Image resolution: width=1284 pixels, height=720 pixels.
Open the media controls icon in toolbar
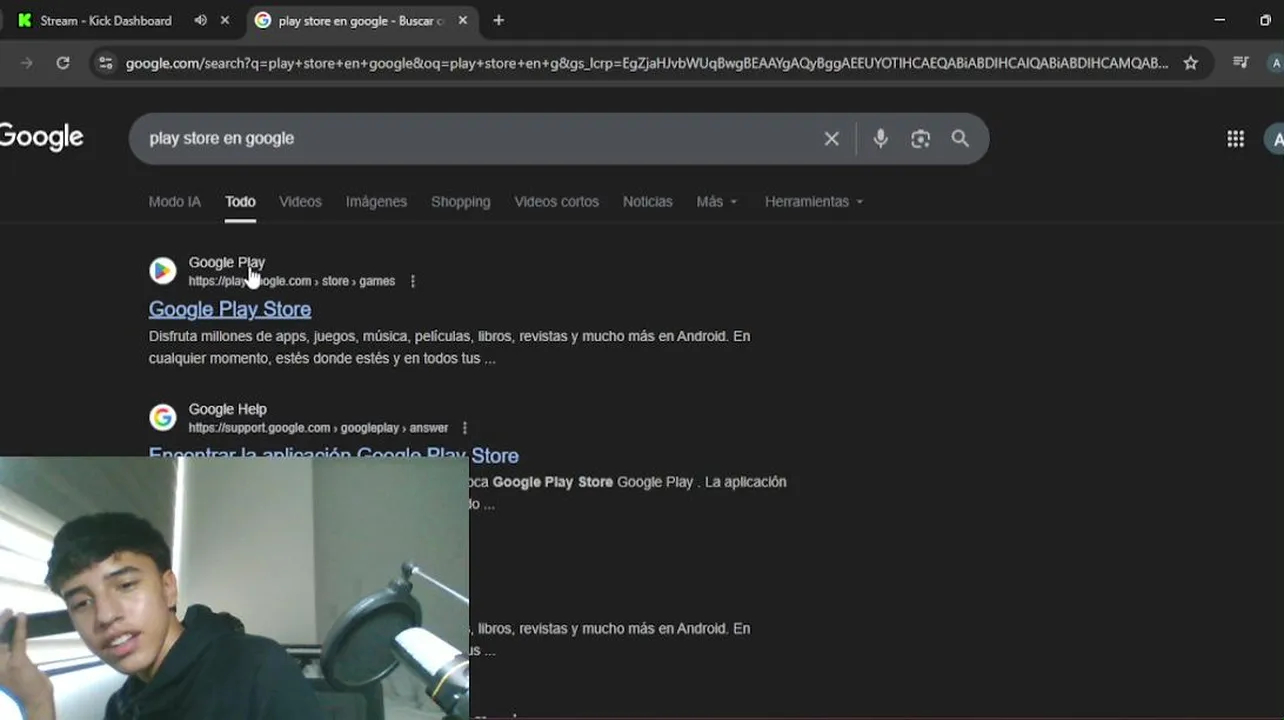(1241, 63)
